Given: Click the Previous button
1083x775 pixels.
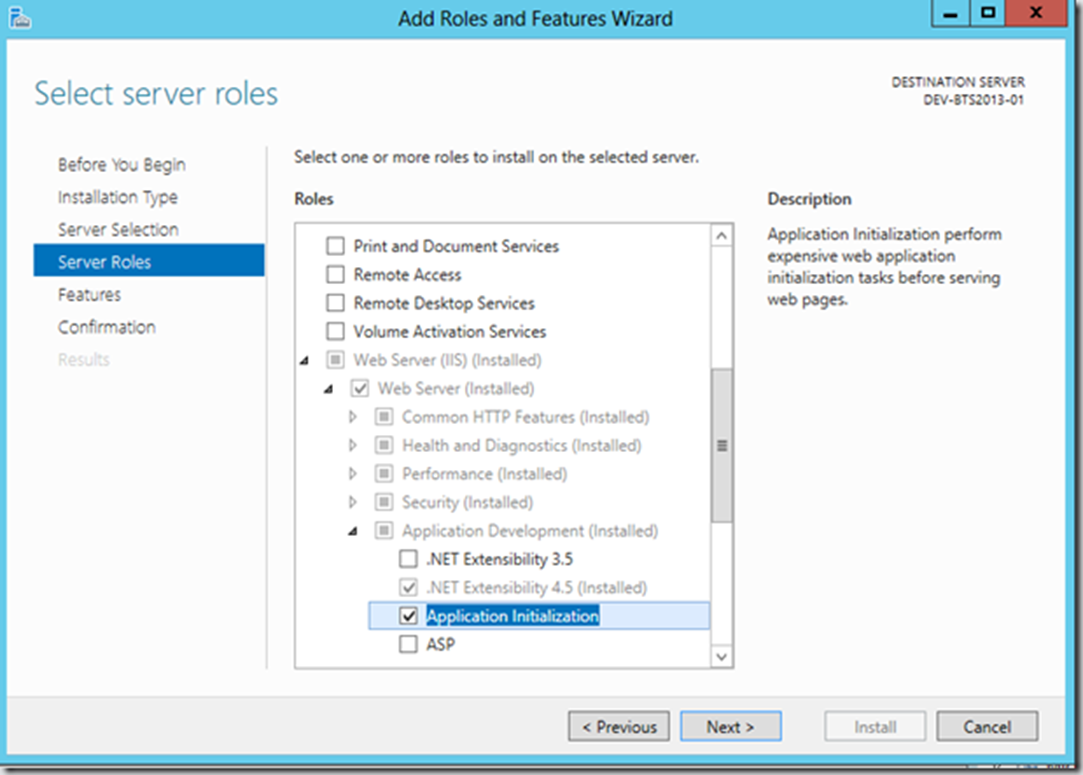Looking at the screenshot, I should tap(618, 727).
